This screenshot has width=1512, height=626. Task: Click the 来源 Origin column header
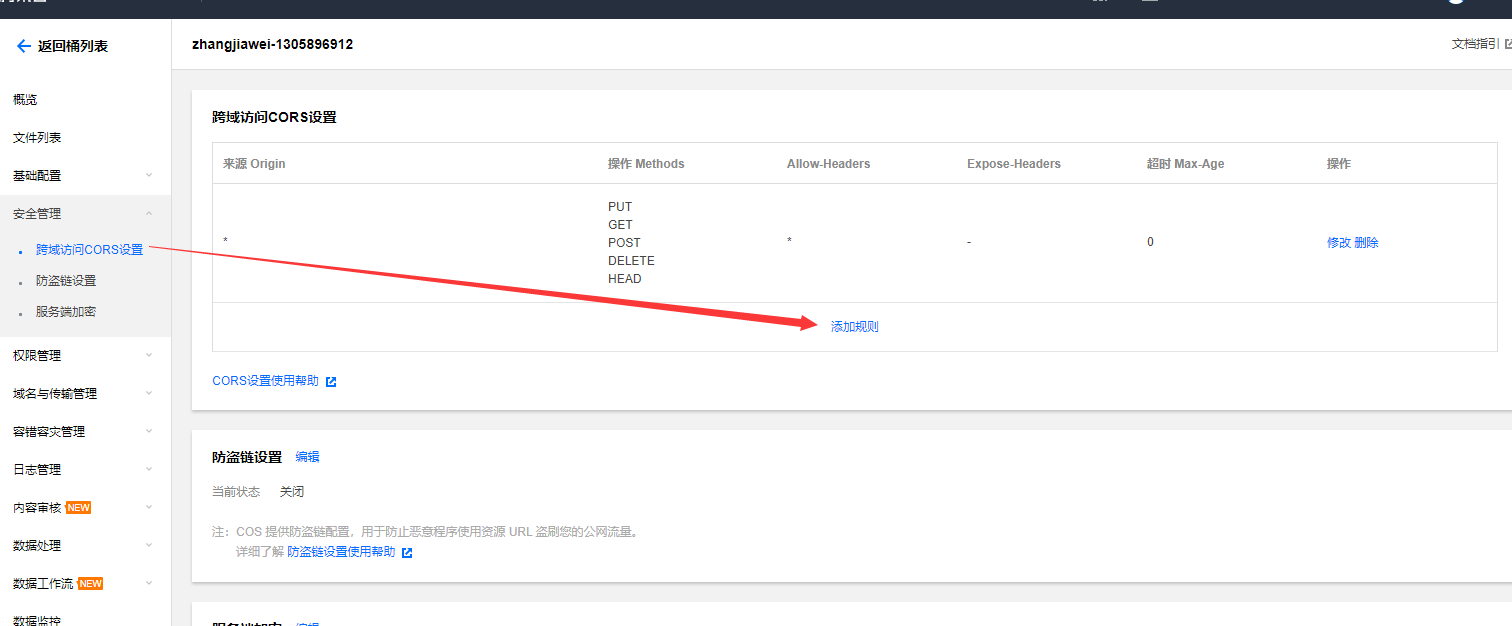pos(254,164)
